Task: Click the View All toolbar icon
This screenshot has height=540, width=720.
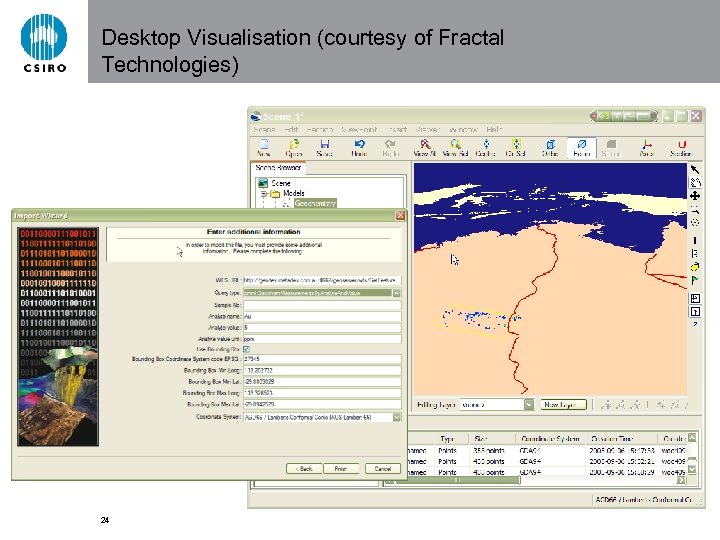Action: (x=424, y=148)
